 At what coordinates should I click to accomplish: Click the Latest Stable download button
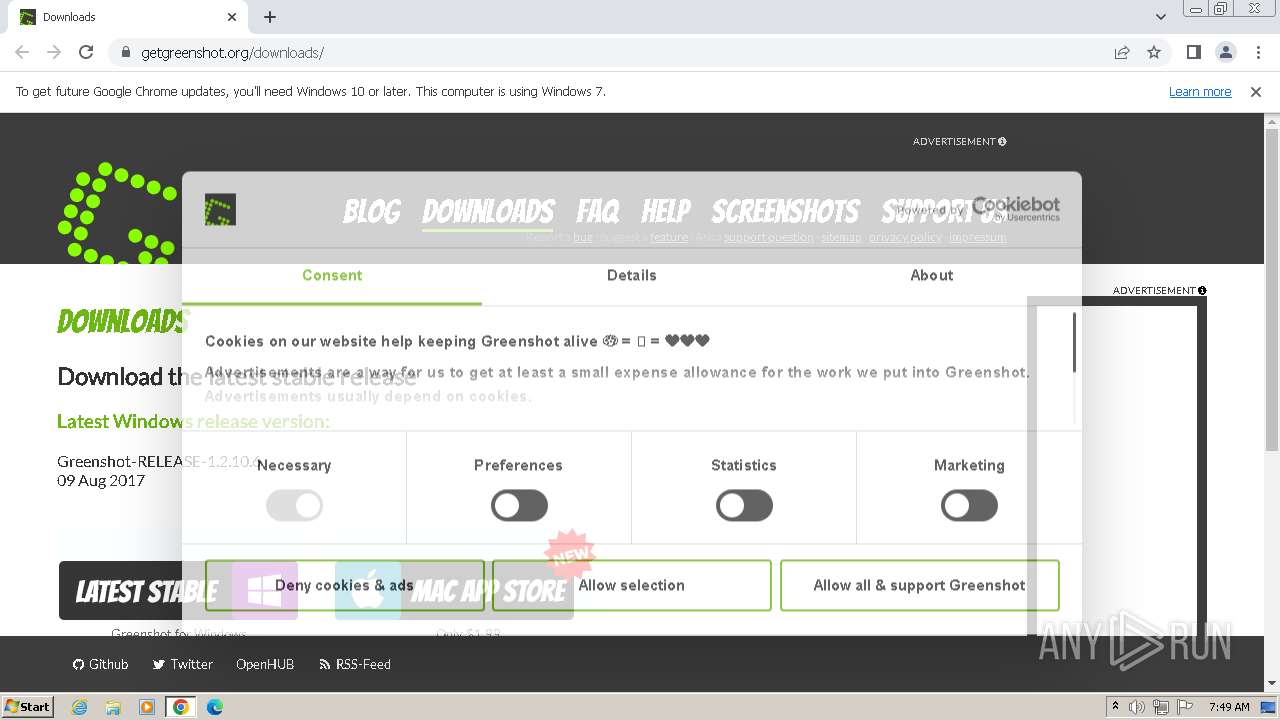(180, 591)
